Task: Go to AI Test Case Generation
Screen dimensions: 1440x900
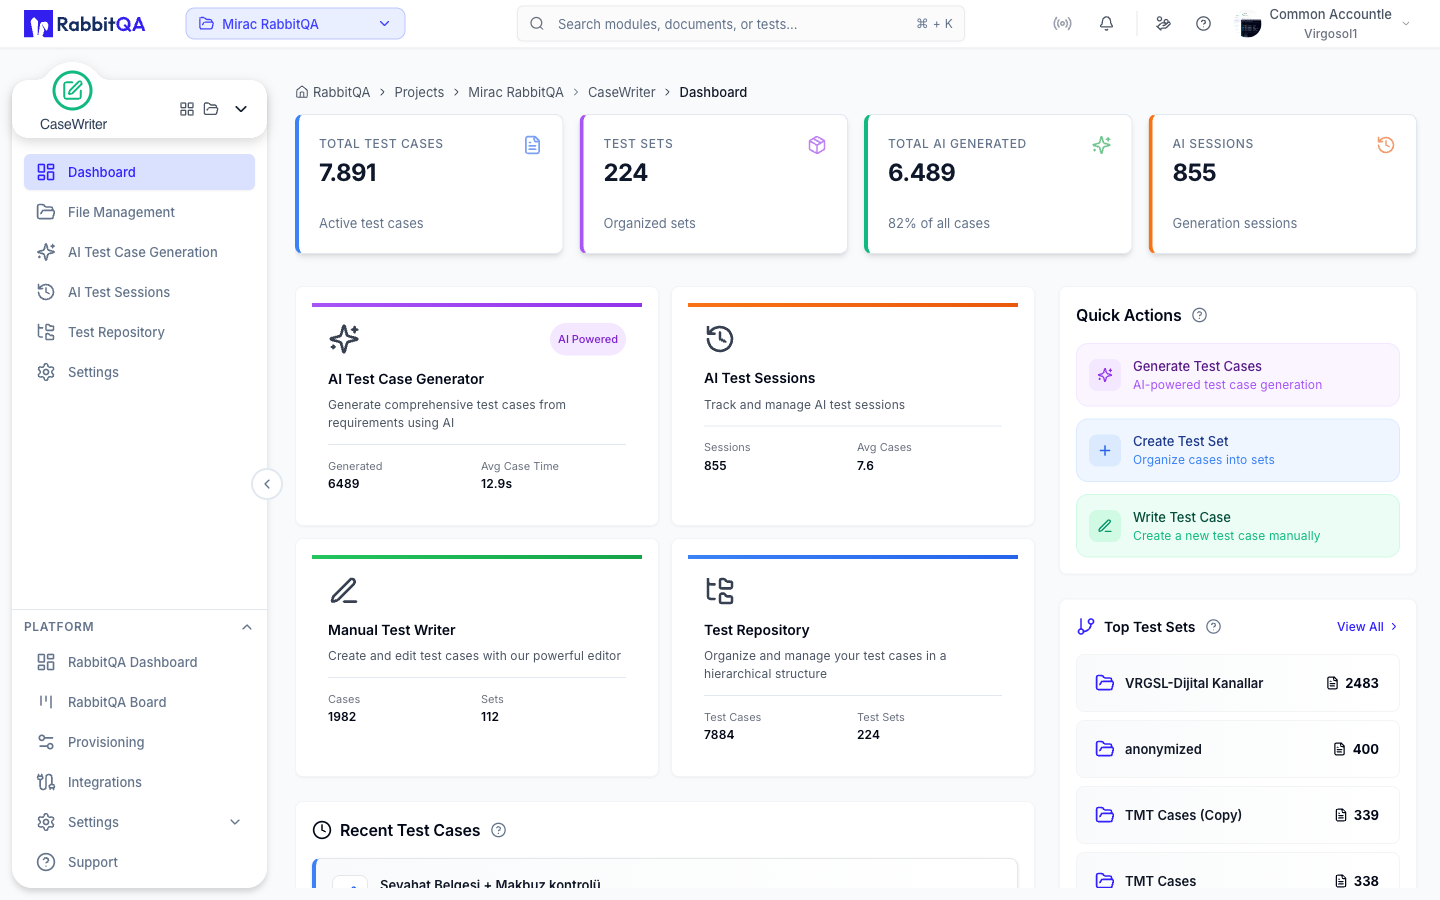Action: (x=139, y=252)
